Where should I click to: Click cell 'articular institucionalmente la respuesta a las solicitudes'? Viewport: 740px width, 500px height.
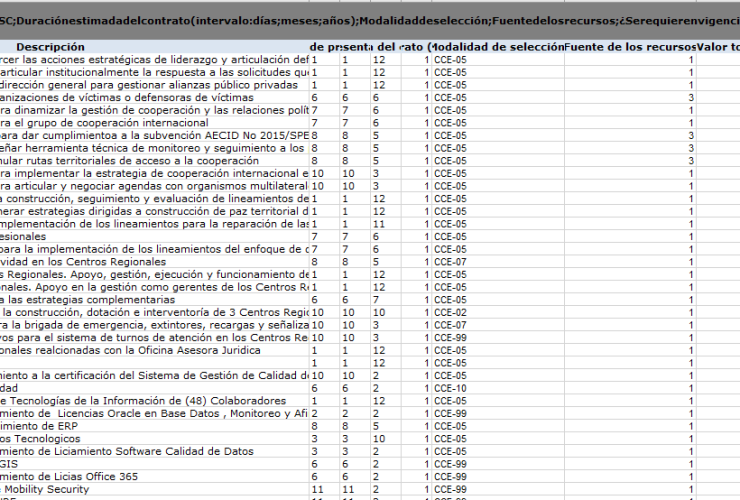pos(155,72)
